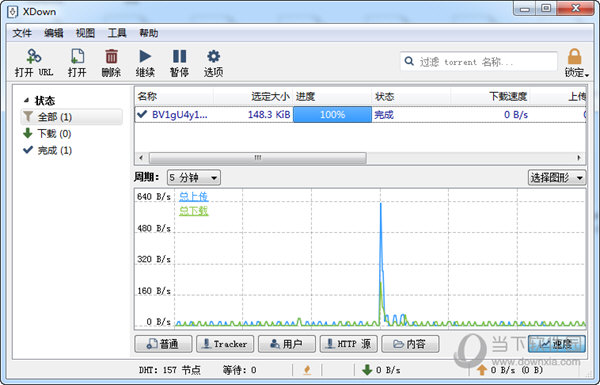600x385 pixels.
Task: Click the Open torrent file icon
Action: coord(77,56)
